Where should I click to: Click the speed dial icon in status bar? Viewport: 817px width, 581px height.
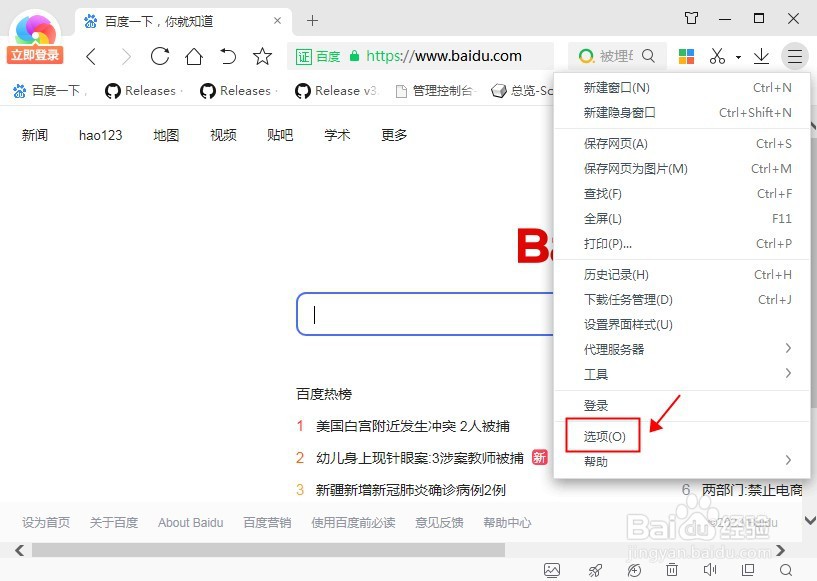(634, 570)
